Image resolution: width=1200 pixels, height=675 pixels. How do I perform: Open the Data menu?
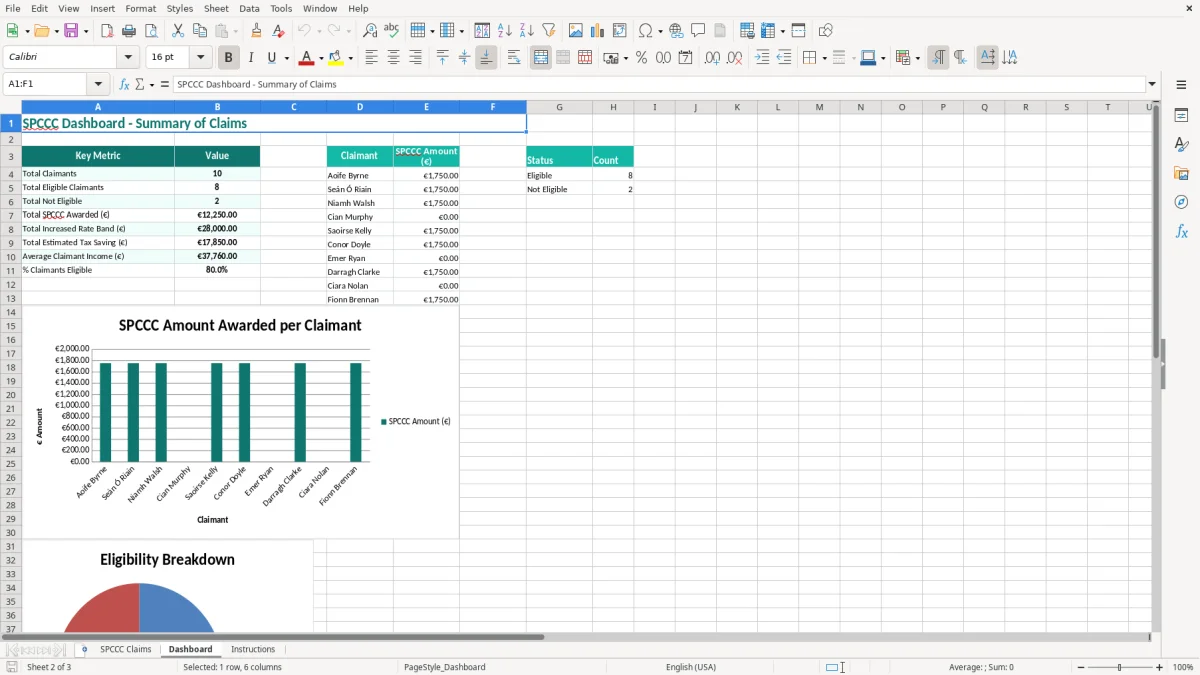pos(249,8)
